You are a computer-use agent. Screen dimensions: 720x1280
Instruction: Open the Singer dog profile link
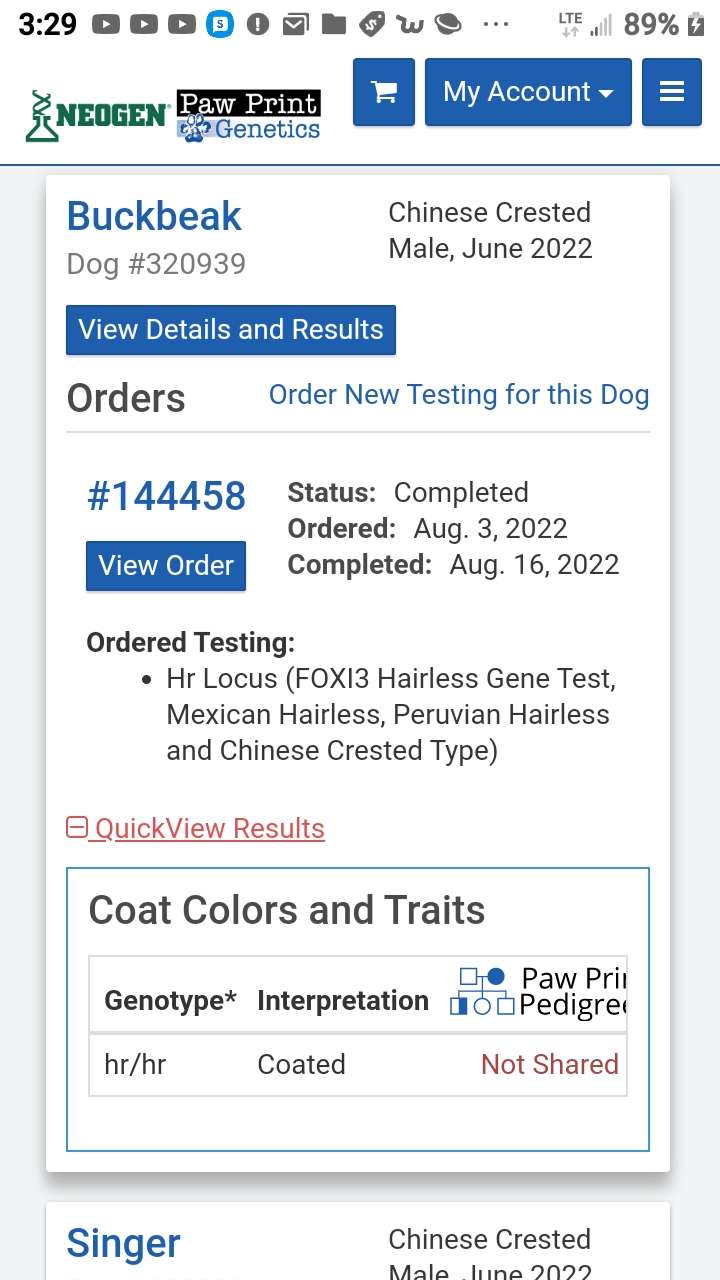pos(123,1243)
